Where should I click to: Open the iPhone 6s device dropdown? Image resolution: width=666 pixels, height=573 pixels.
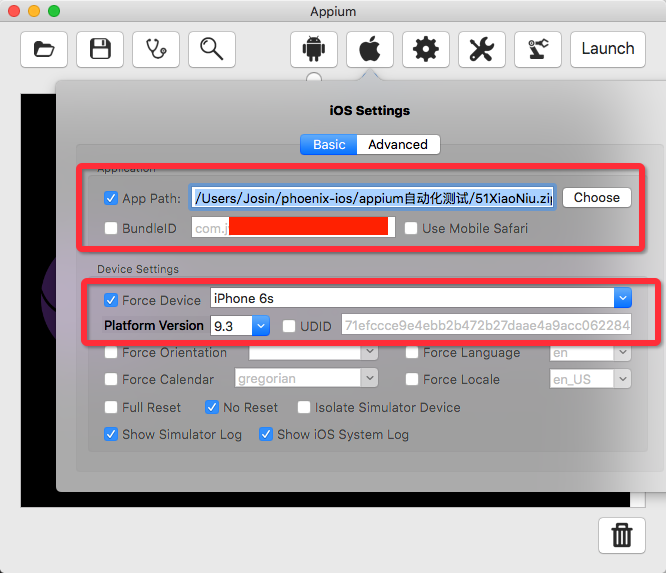tap(623, 298)
